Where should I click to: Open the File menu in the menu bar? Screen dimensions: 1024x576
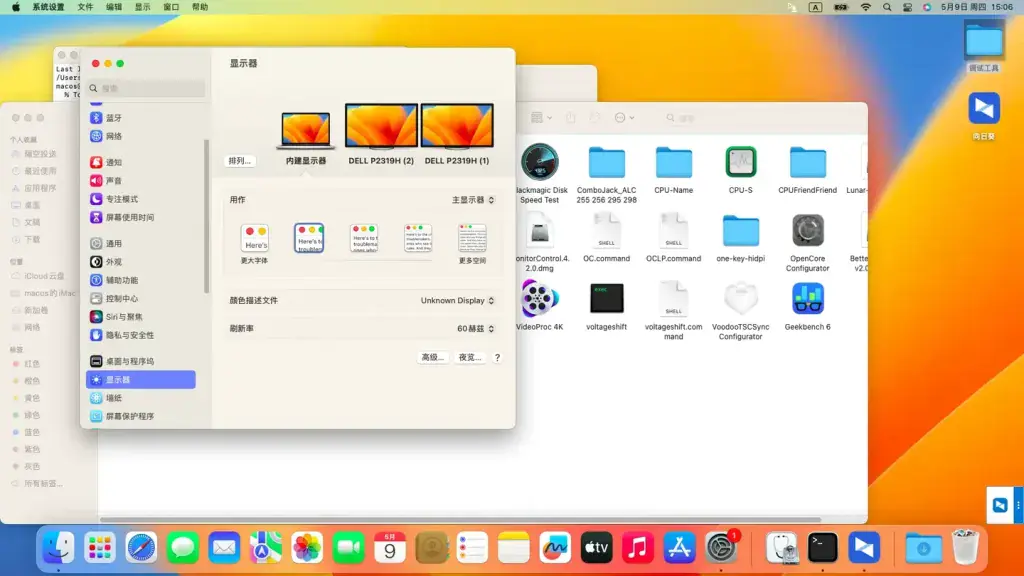(x=86, y=7)
